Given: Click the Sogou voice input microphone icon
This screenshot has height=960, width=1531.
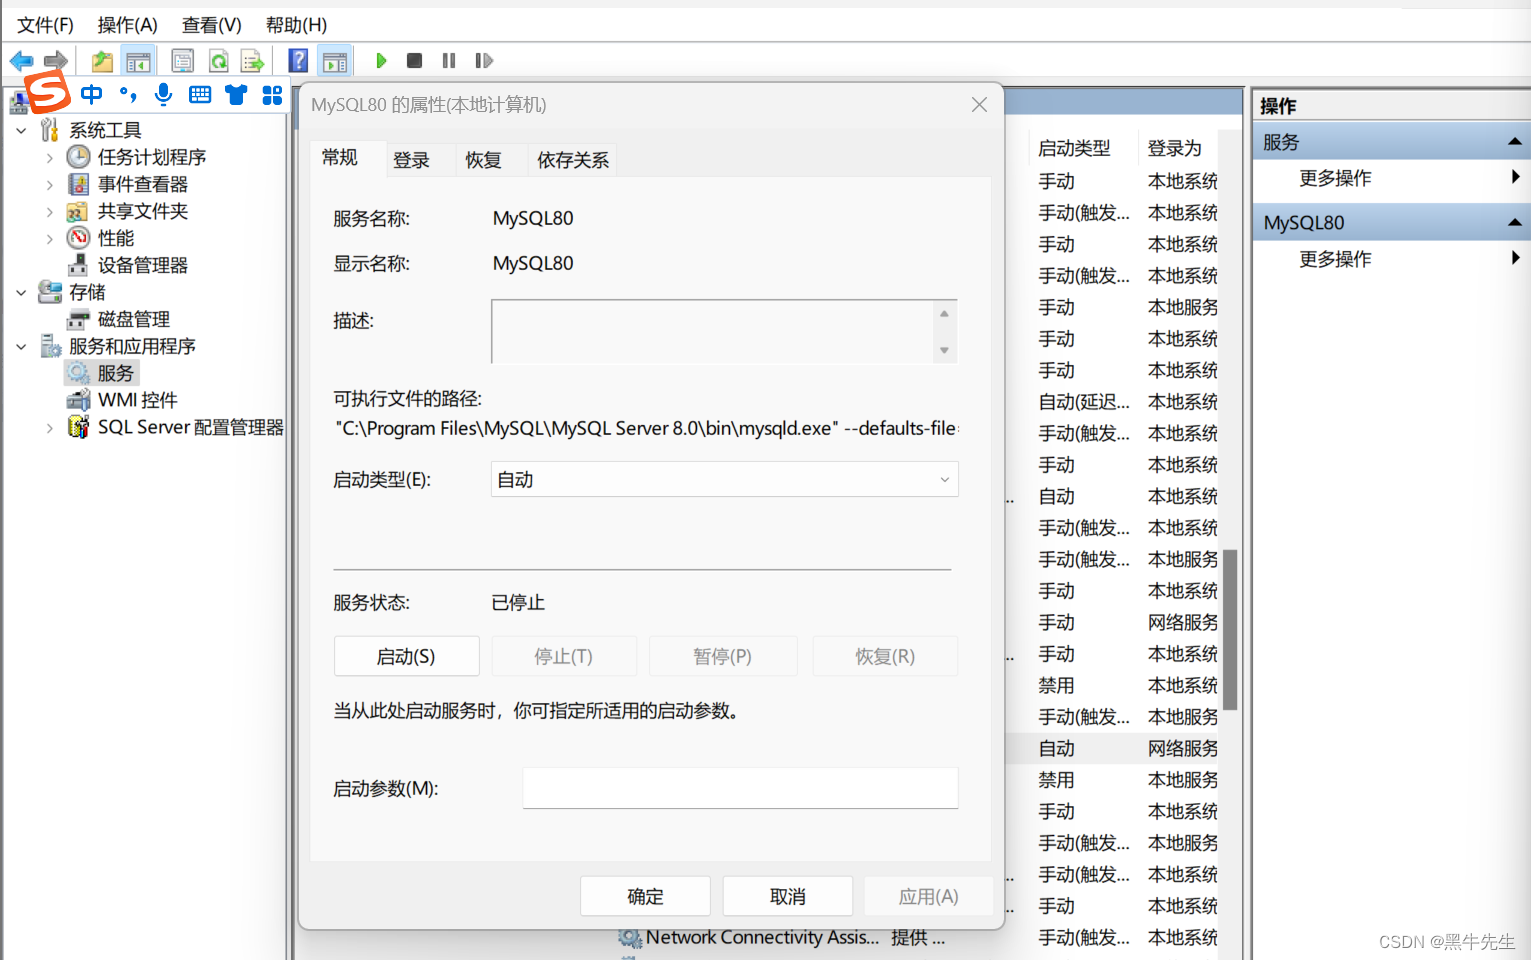Looking at the screenshot, I should (x=164, y=95).
